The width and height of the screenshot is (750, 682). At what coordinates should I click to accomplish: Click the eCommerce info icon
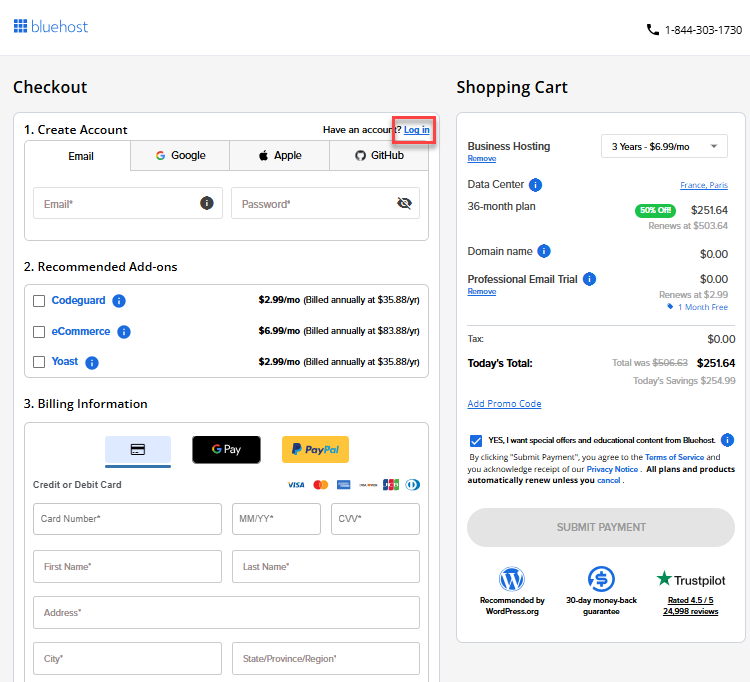point(124,332)
